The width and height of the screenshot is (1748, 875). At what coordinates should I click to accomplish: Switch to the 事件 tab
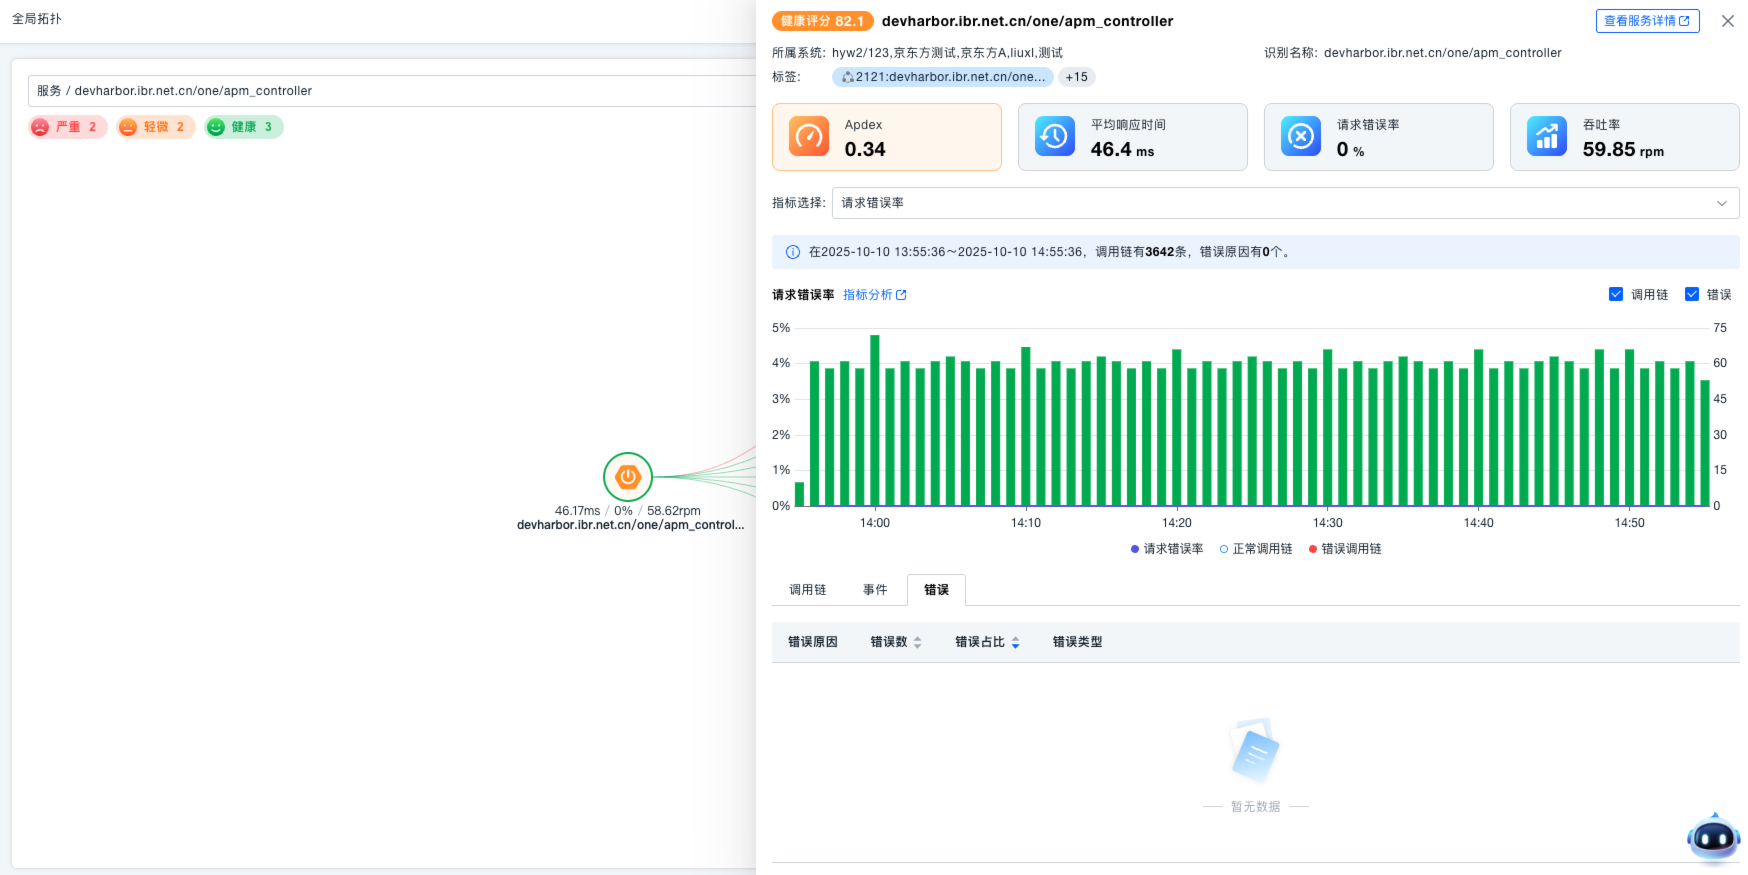874,590
